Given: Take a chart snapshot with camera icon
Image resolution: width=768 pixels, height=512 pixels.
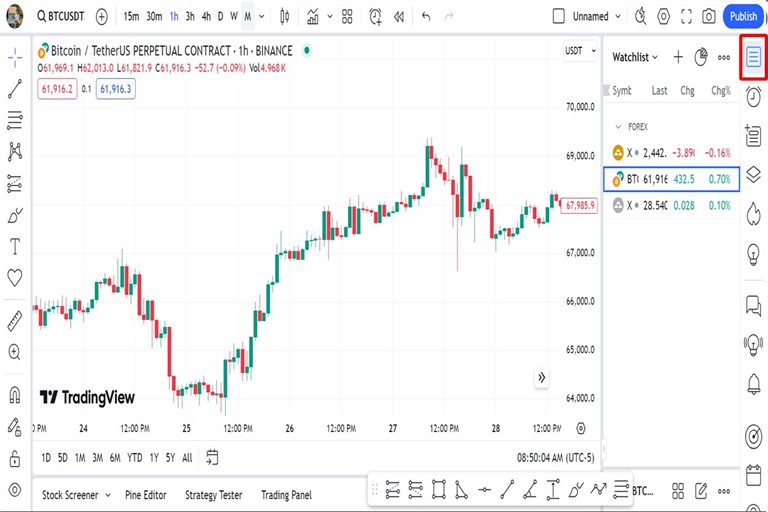Looking at the screenshot, I should point(709,17).
